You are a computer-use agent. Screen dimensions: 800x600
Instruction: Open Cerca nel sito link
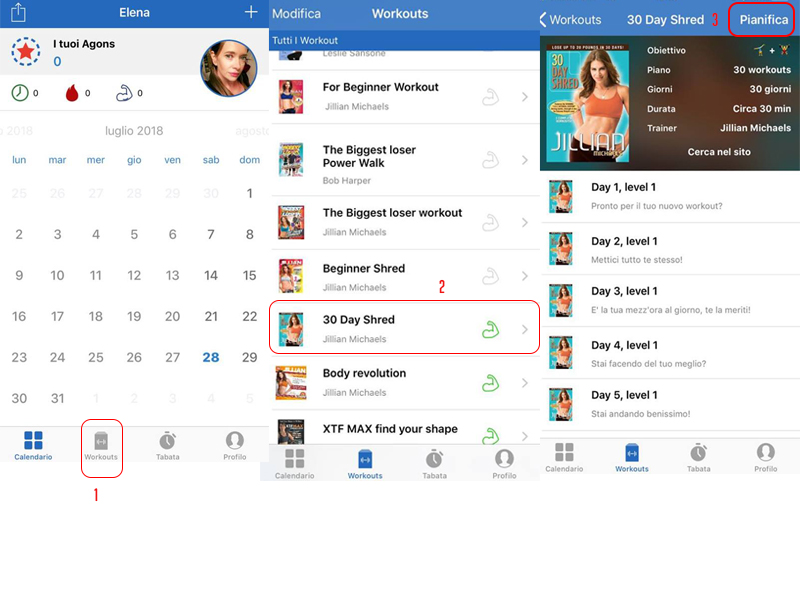719,152
